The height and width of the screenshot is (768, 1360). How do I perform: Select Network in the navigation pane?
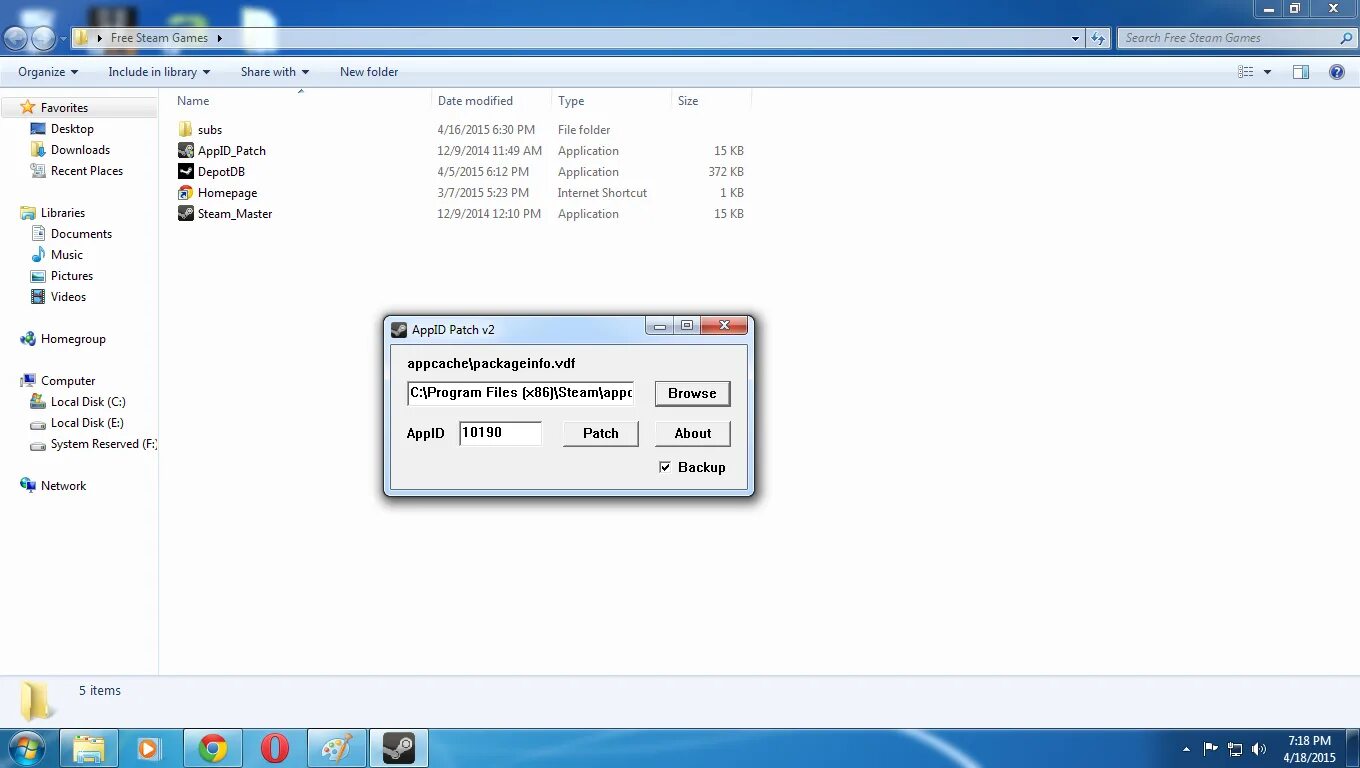pyautogui.click(x=63, y=486)
